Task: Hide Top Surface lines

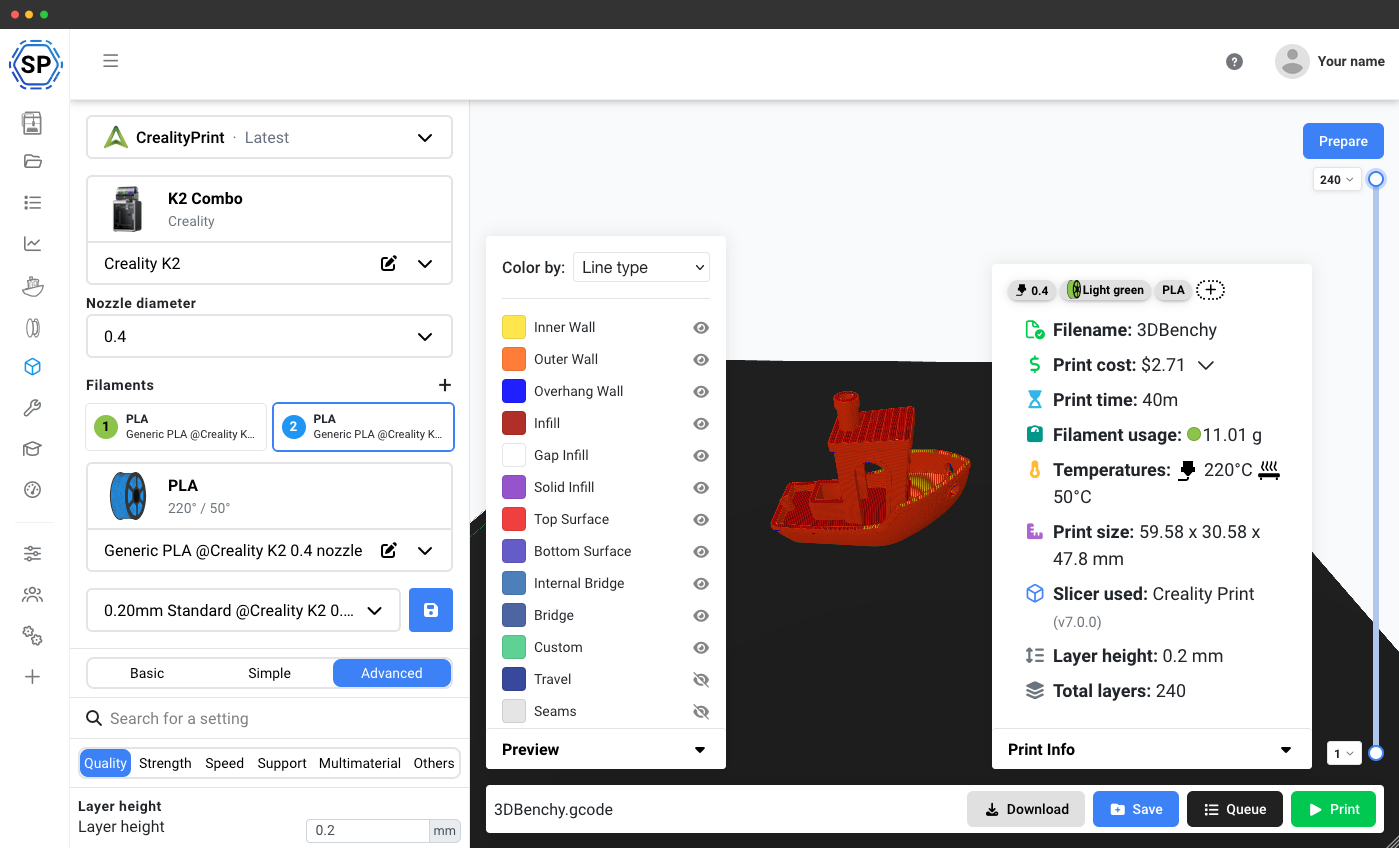Action: pyautogui.click(x=701, y=519)
